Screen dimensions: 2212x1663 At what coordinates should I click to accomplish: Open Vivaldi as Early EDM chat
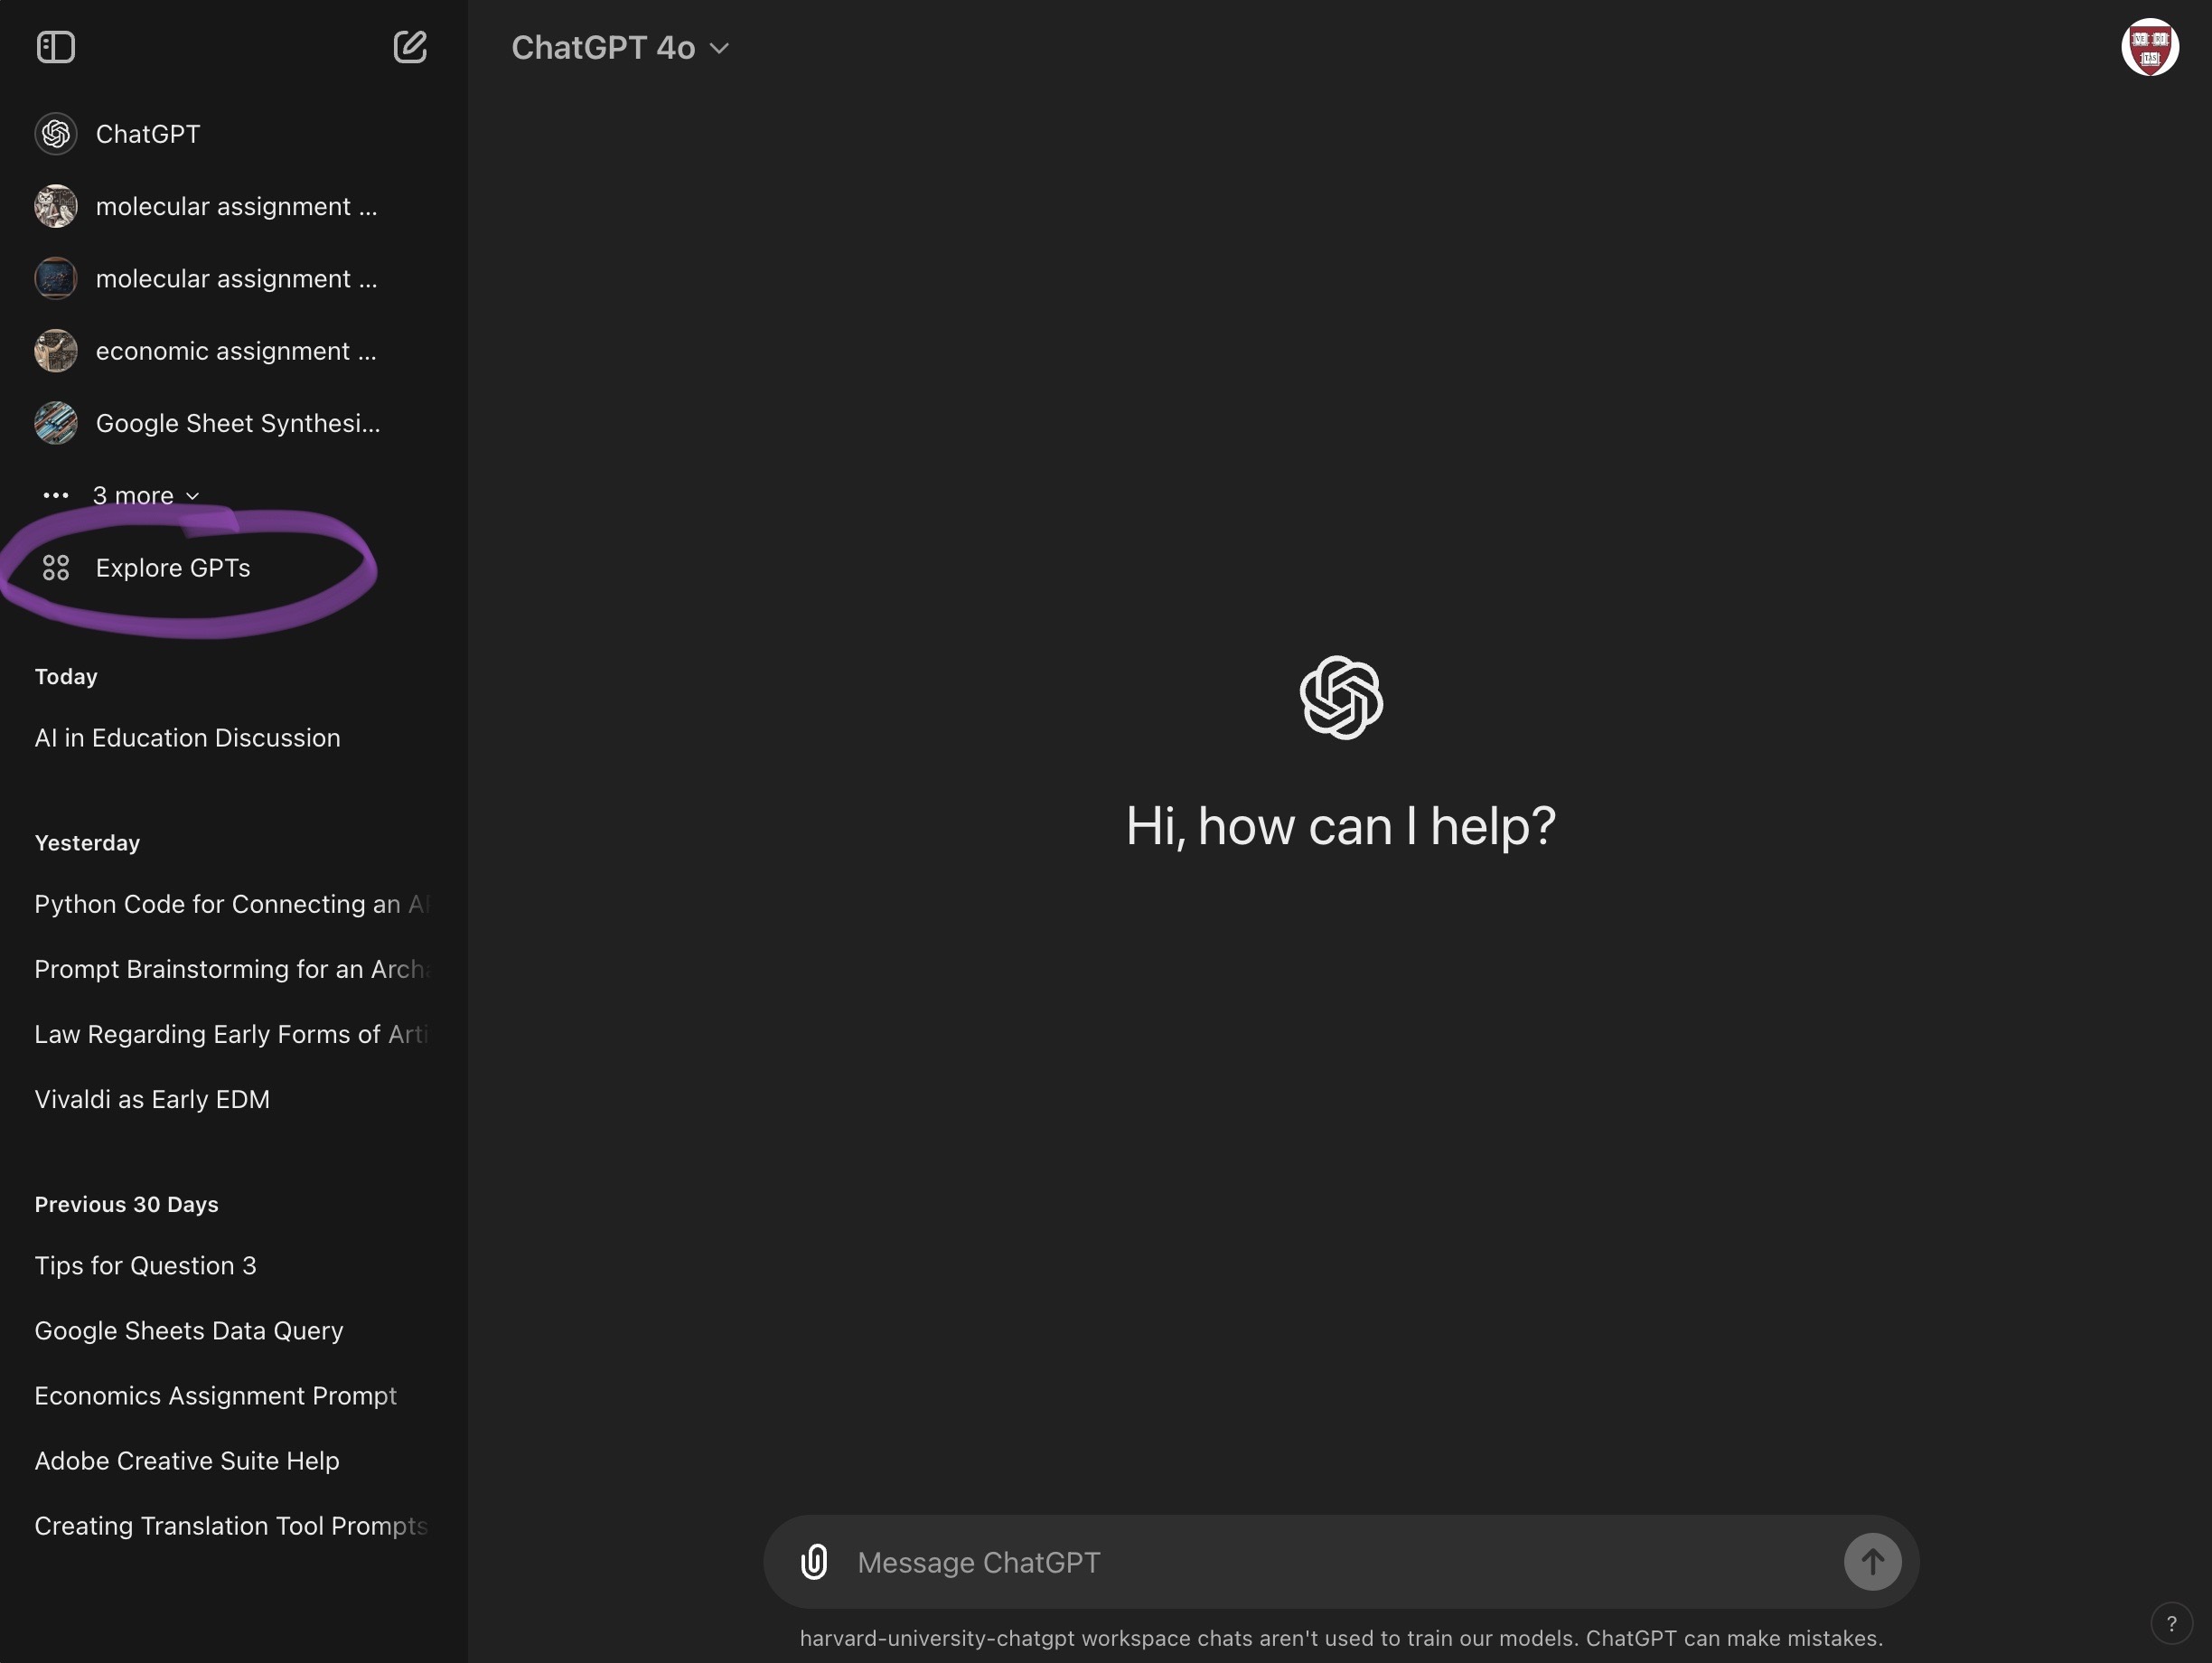click(x=152, y=1099)
